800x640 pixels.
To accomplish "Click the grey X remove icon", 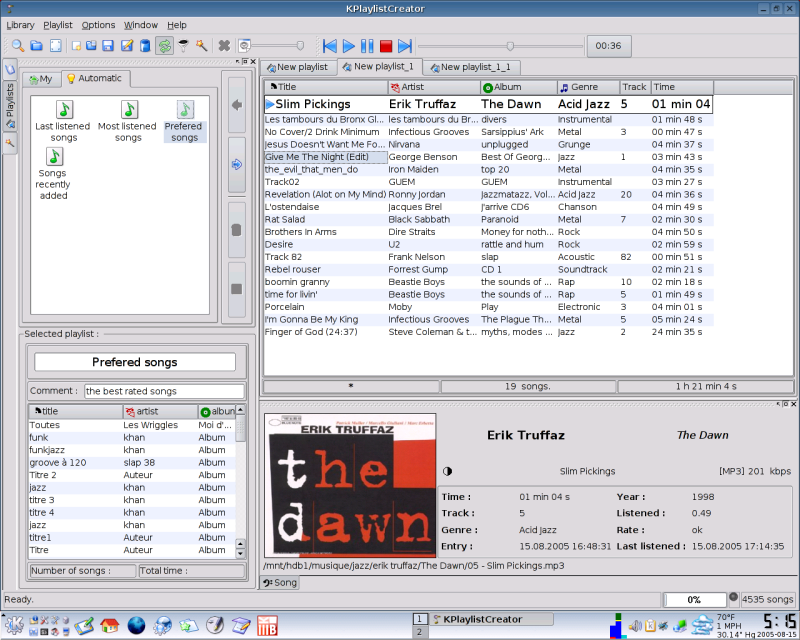I will [224, 46].
